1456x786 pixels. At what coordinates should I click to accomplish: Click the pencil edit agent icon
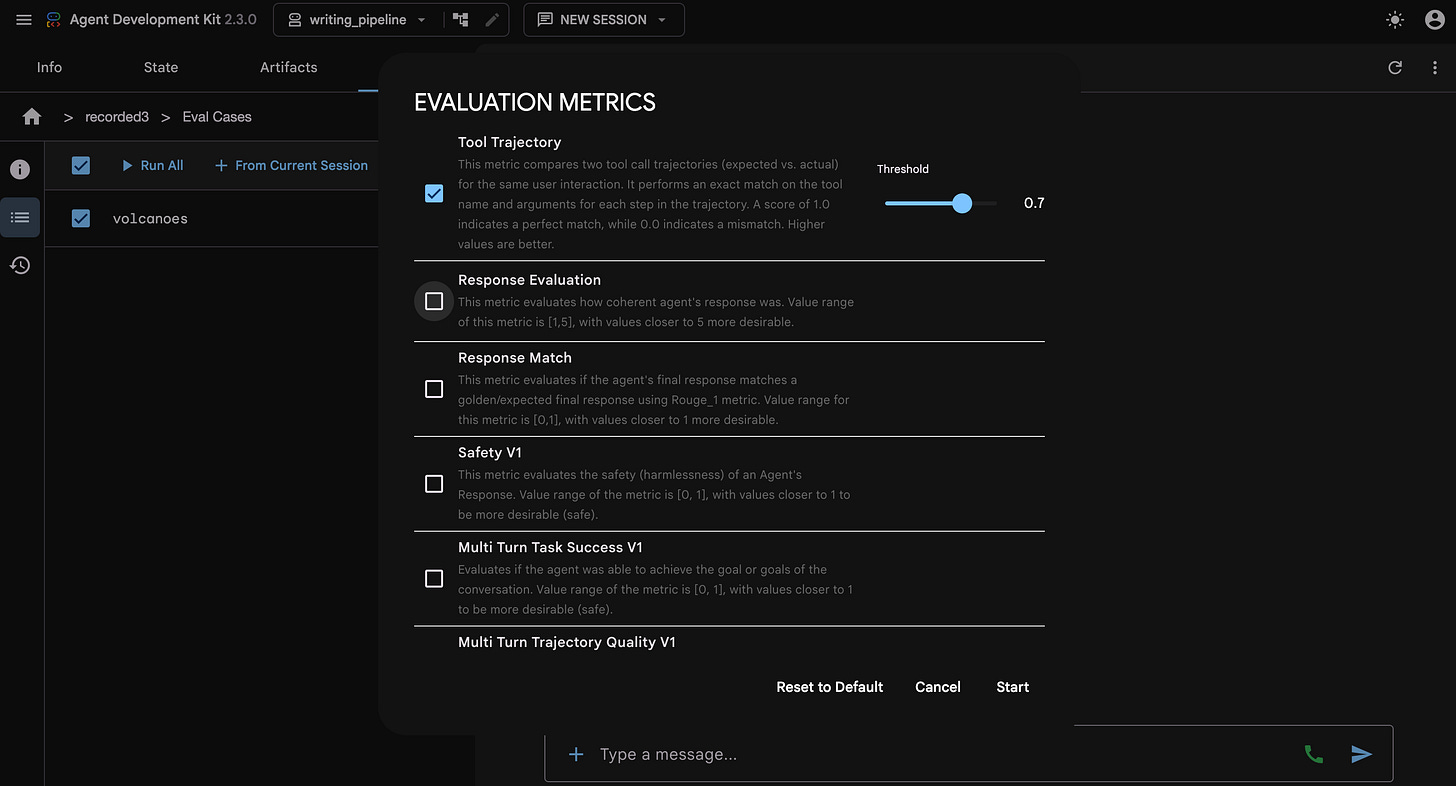click(x=492, y=20)
